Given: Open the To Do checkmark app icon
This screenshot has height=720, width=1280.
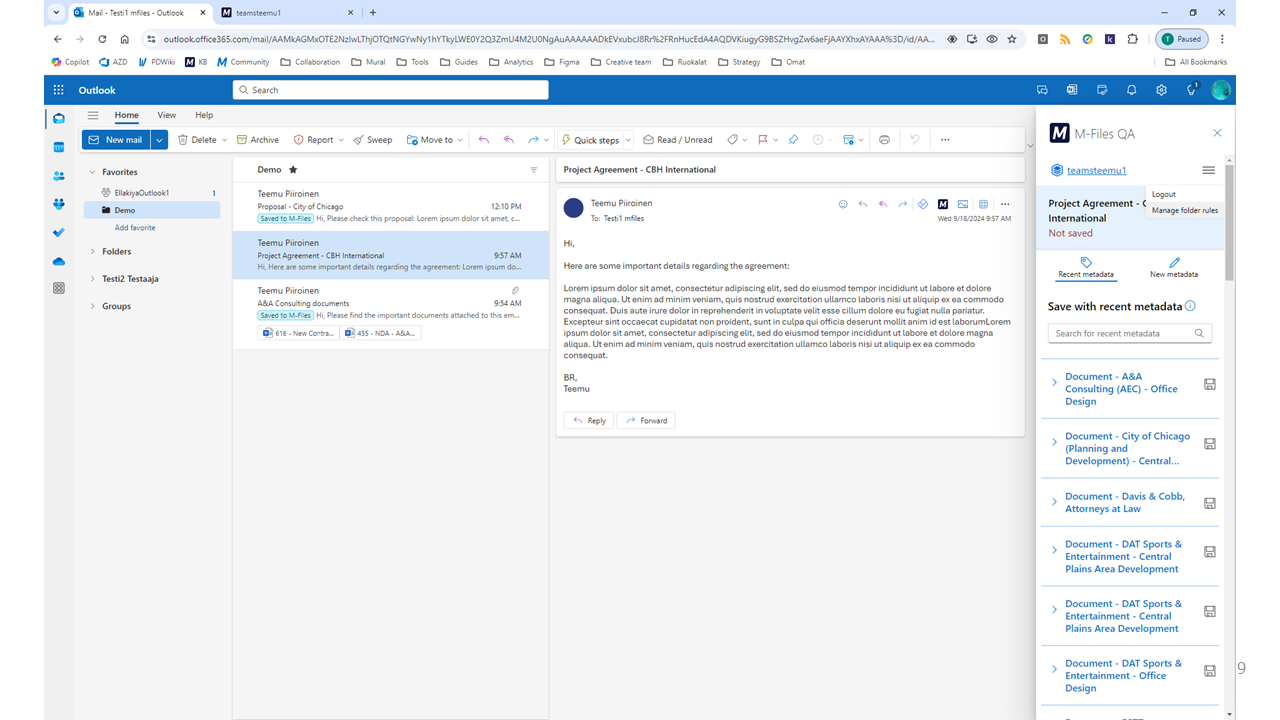Looking at the screenshot, I should pos(59,232).
